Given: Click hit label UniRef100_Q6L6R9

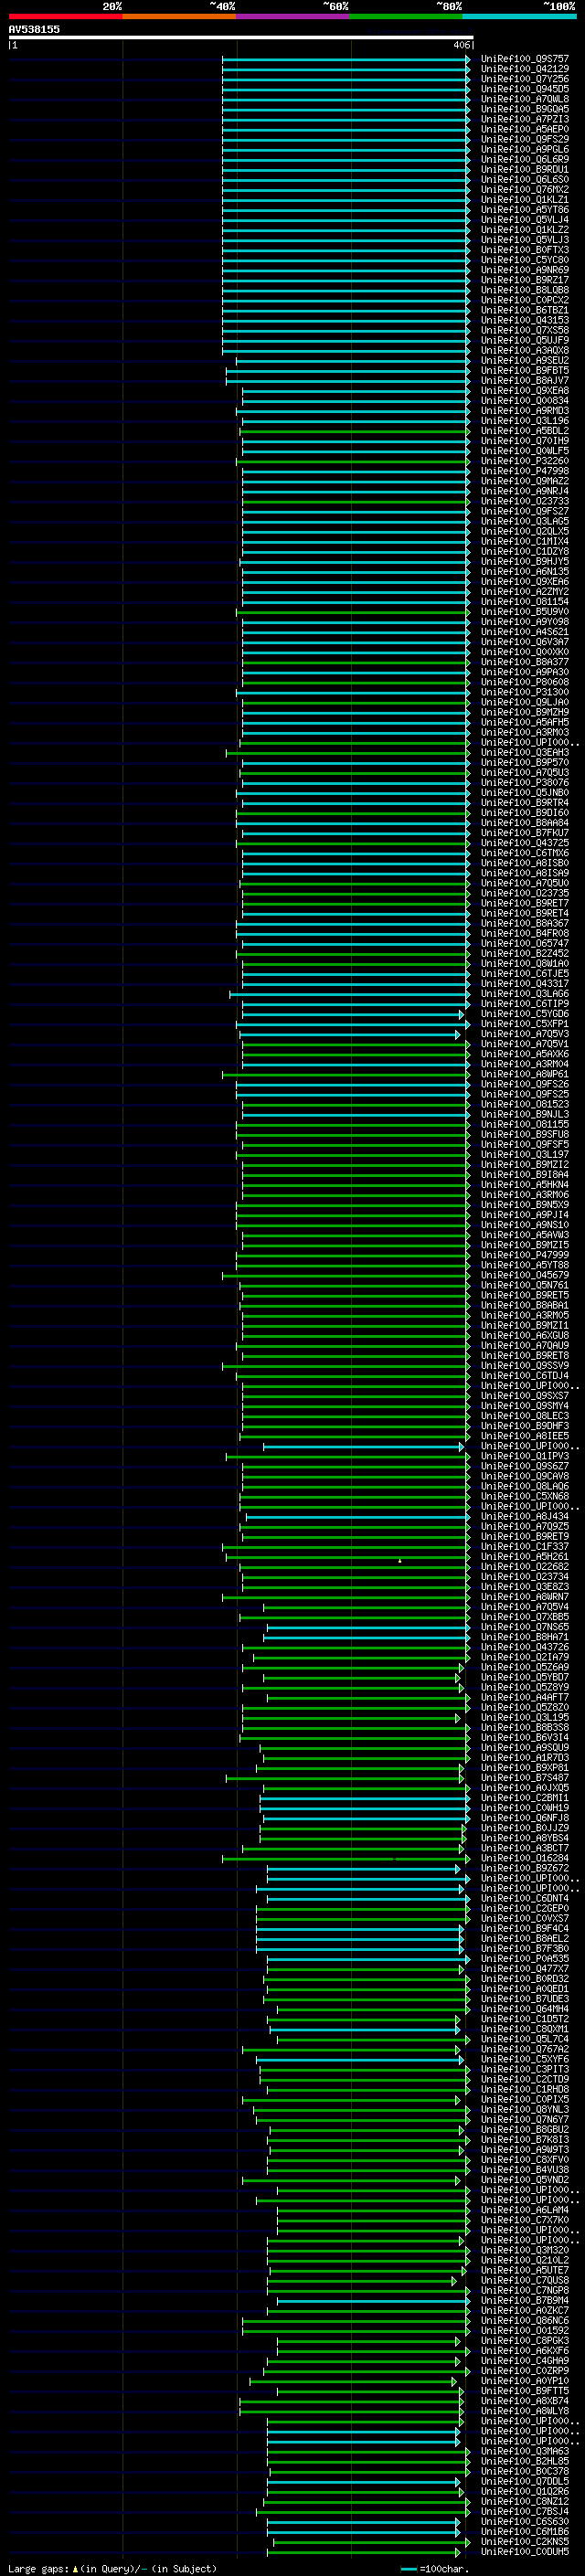Looking at the screenshot, I should pos(525,159).
